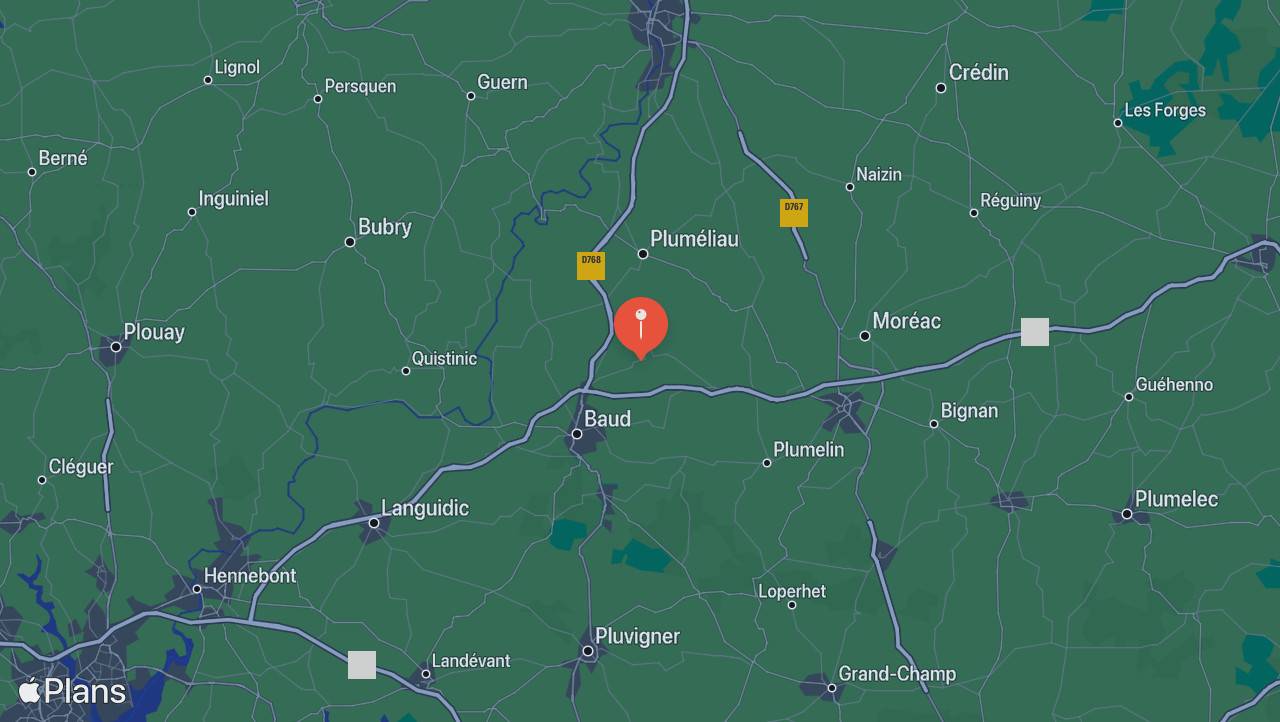Select the Plumelec town label
This screenshot has width=1280, height=722.
tap(1176, 499)
